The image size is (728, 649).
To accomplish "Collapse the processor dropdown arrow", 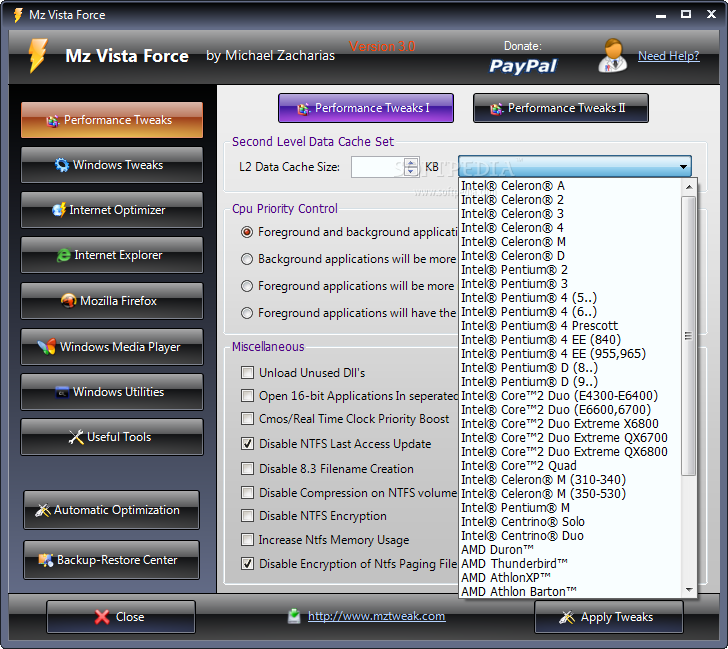I will point(683,166).
